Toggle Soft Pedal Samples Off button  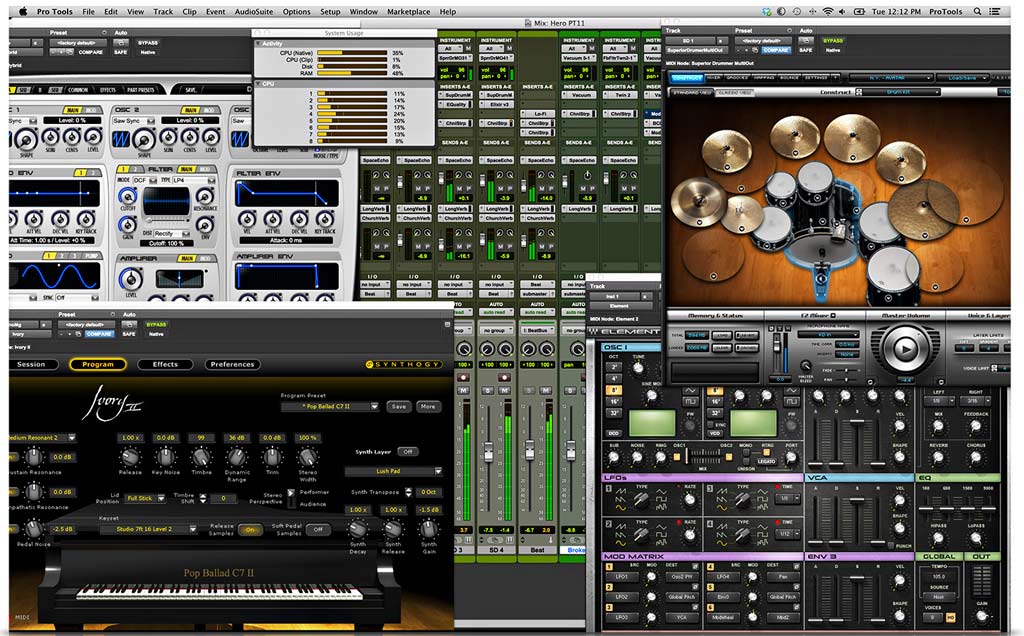click(317, 529)
